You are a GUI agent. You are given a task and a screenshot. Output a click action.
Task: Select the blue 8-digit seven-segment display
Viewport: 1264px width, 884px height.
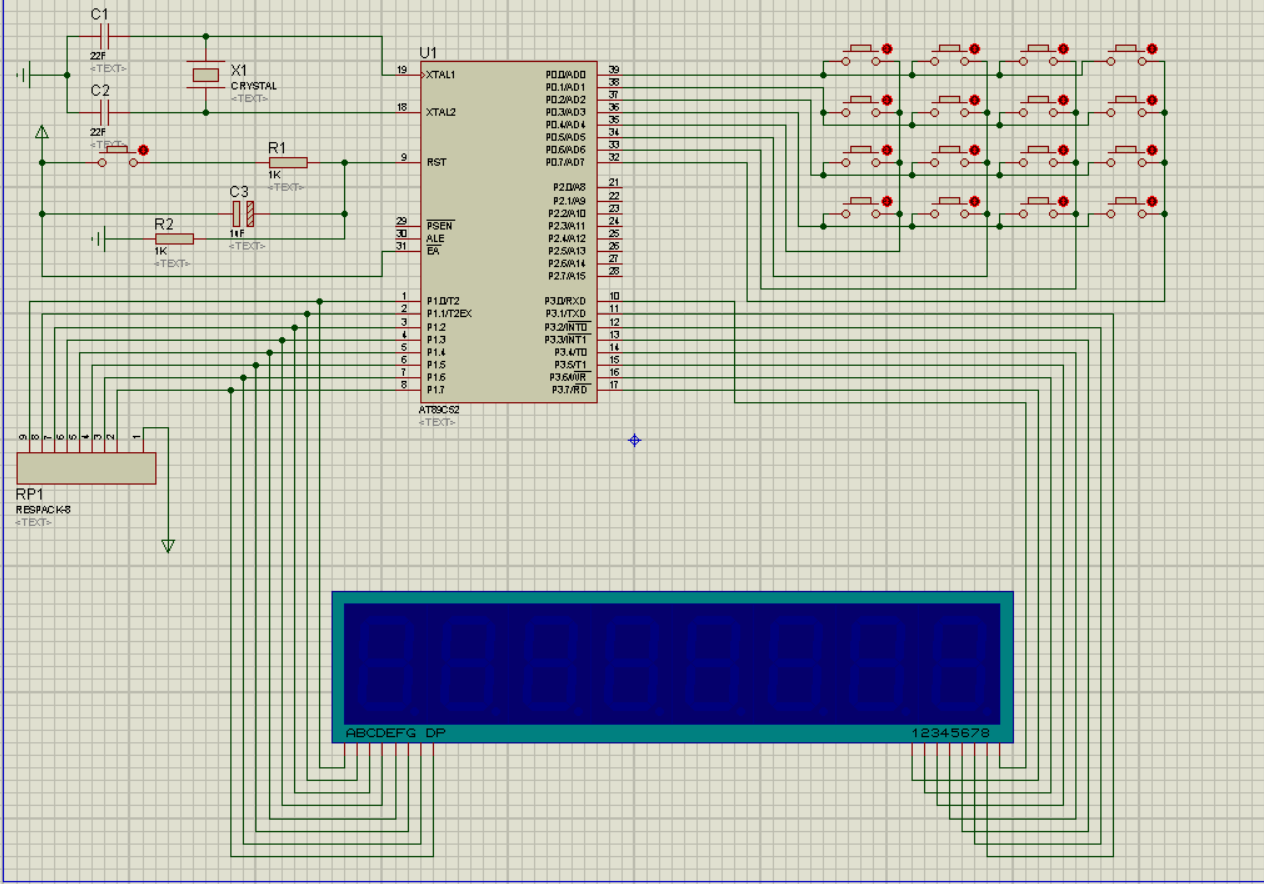[x=673, y=666]
